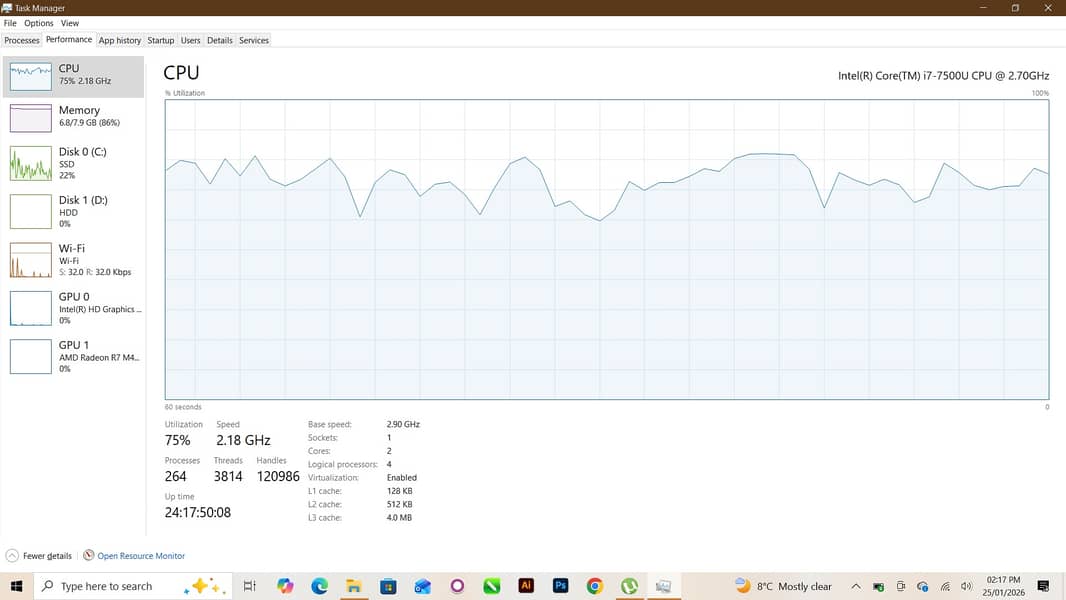Select the Disk 0 (C:) SSD graph icon
This screenshot has height=600, width=1066.
tap(30, 163)
